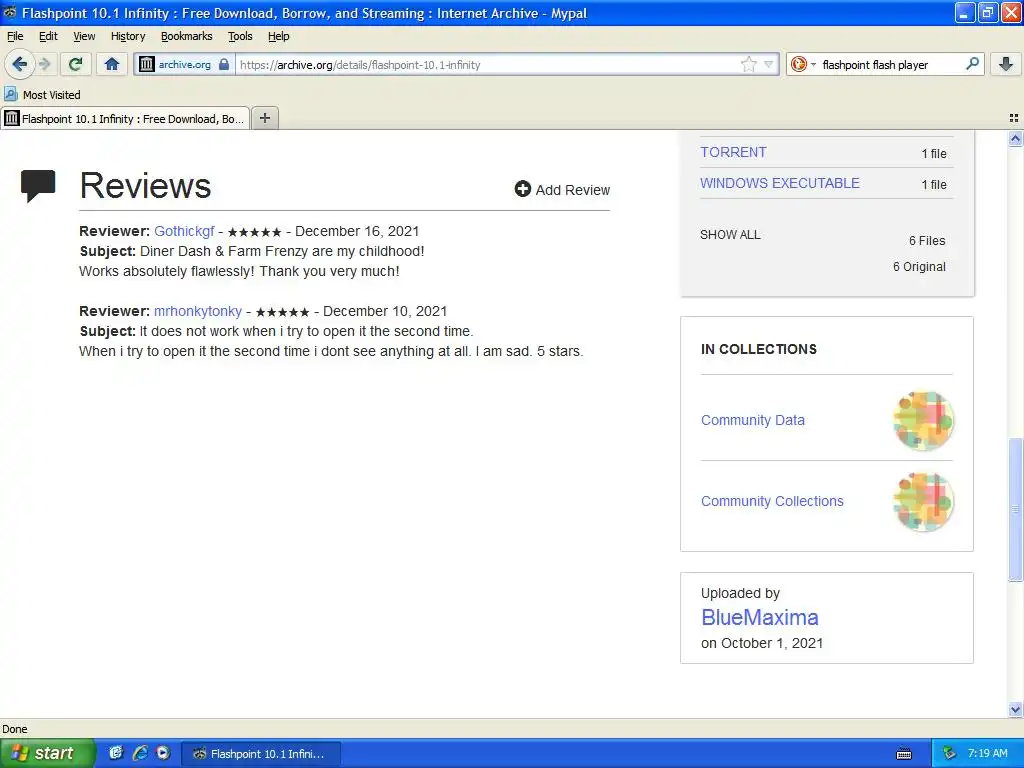1024x768 pixels.
Task: Open the Community Data link
Action: click(x=752, y=420)
